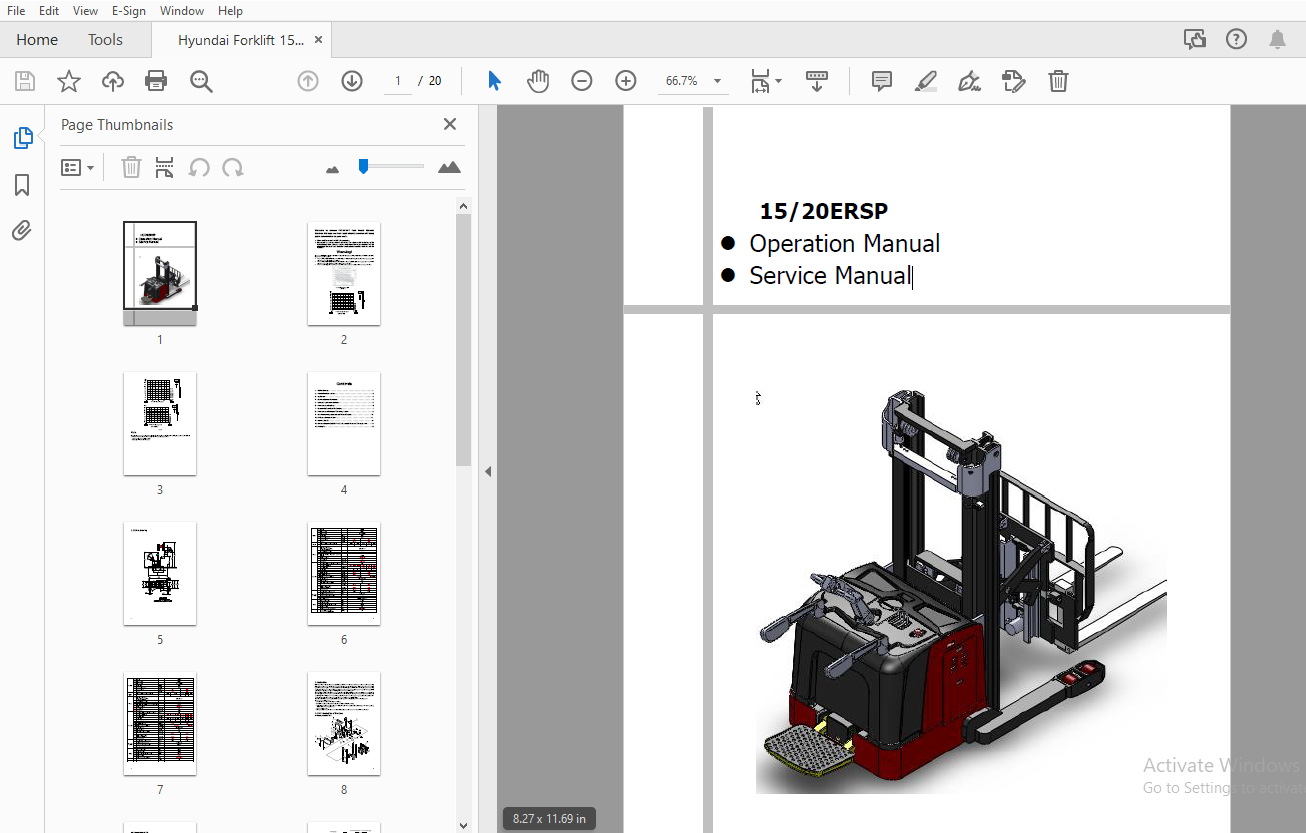The width and height of the screenshot is (1306, 833).
Task: Open the fit page options tool
Action: (766, 81)
